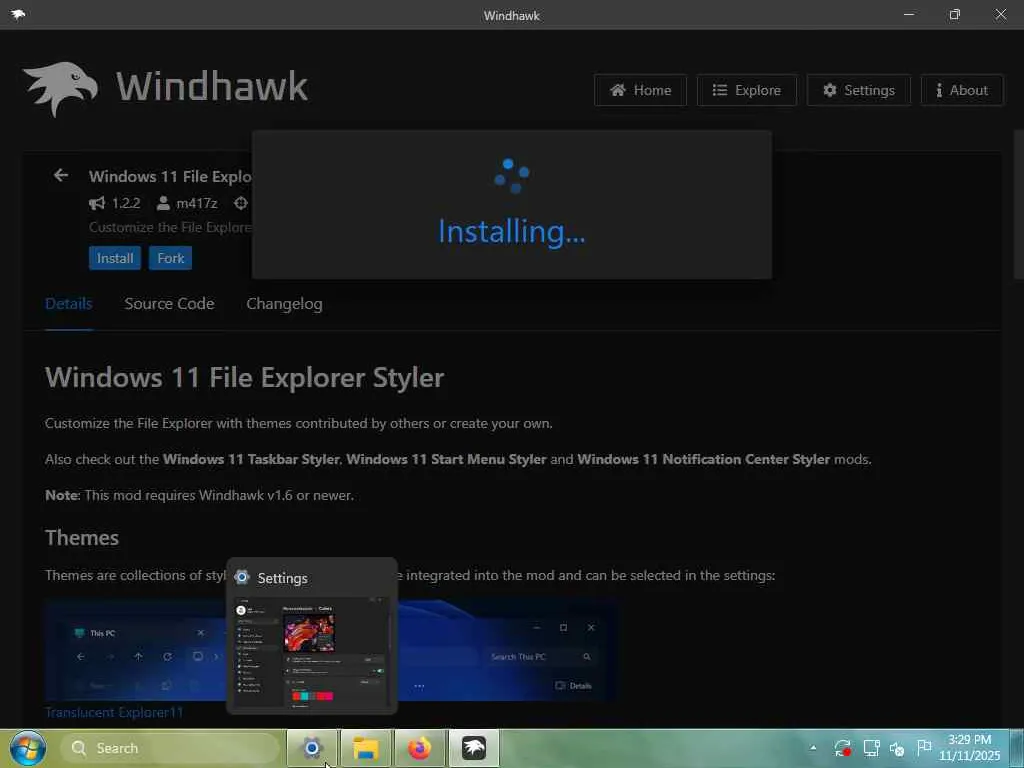
Task: Open the clock showing 3:29 PM
Action: tap(970, 748)
